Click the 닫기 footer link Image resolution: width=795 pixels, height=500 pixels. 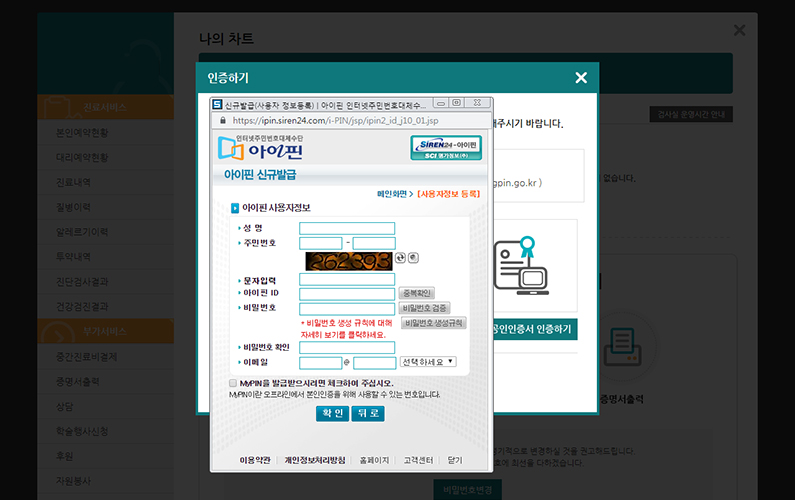(x=455, y=460)
